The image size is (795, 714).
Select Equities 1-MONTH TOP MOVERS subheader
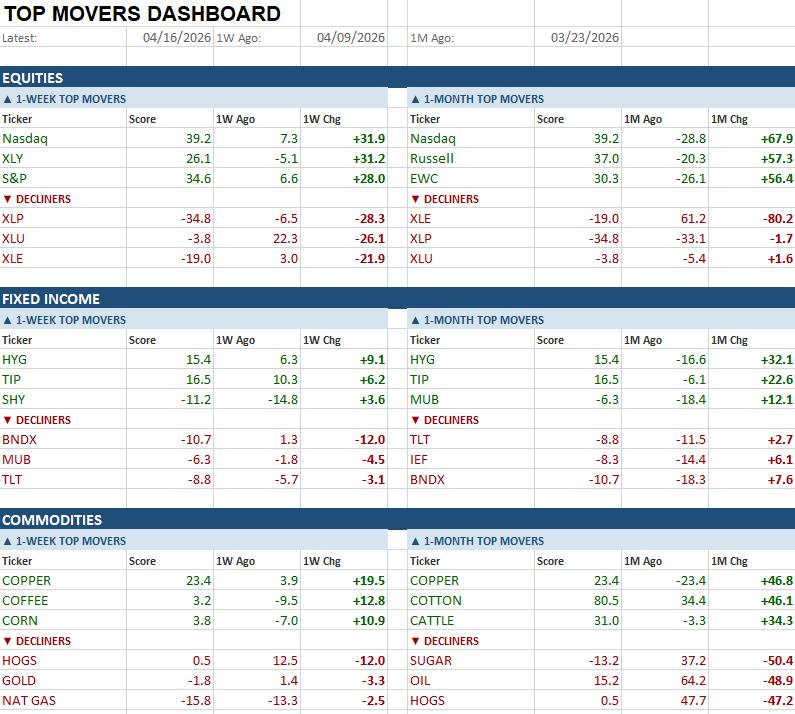point(601,99)
